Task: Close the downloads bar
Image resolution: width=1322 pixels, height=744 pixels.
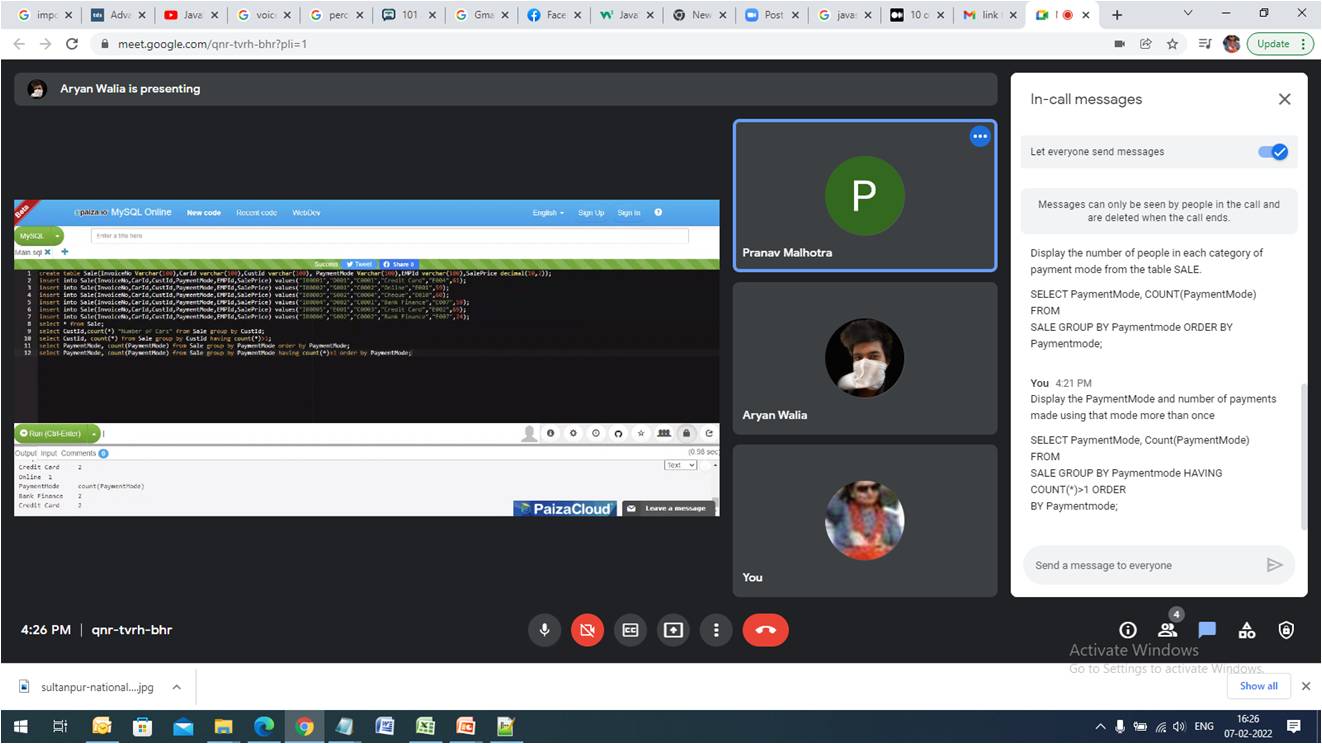Action: (x=1305, y=686)
